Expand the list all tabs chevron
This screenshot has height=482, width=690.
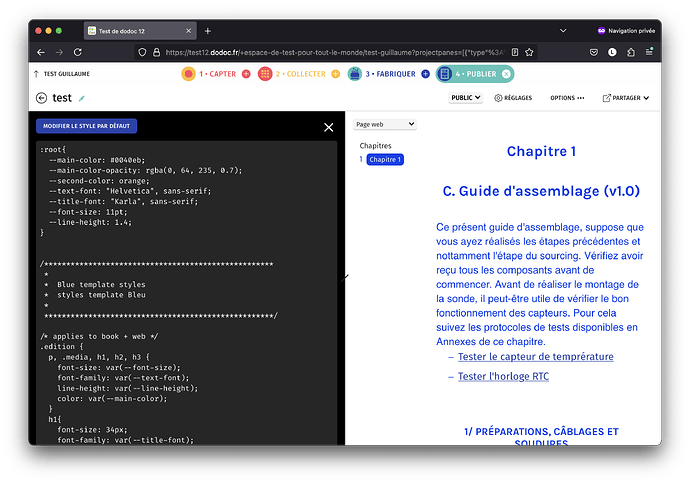(563, 31)
